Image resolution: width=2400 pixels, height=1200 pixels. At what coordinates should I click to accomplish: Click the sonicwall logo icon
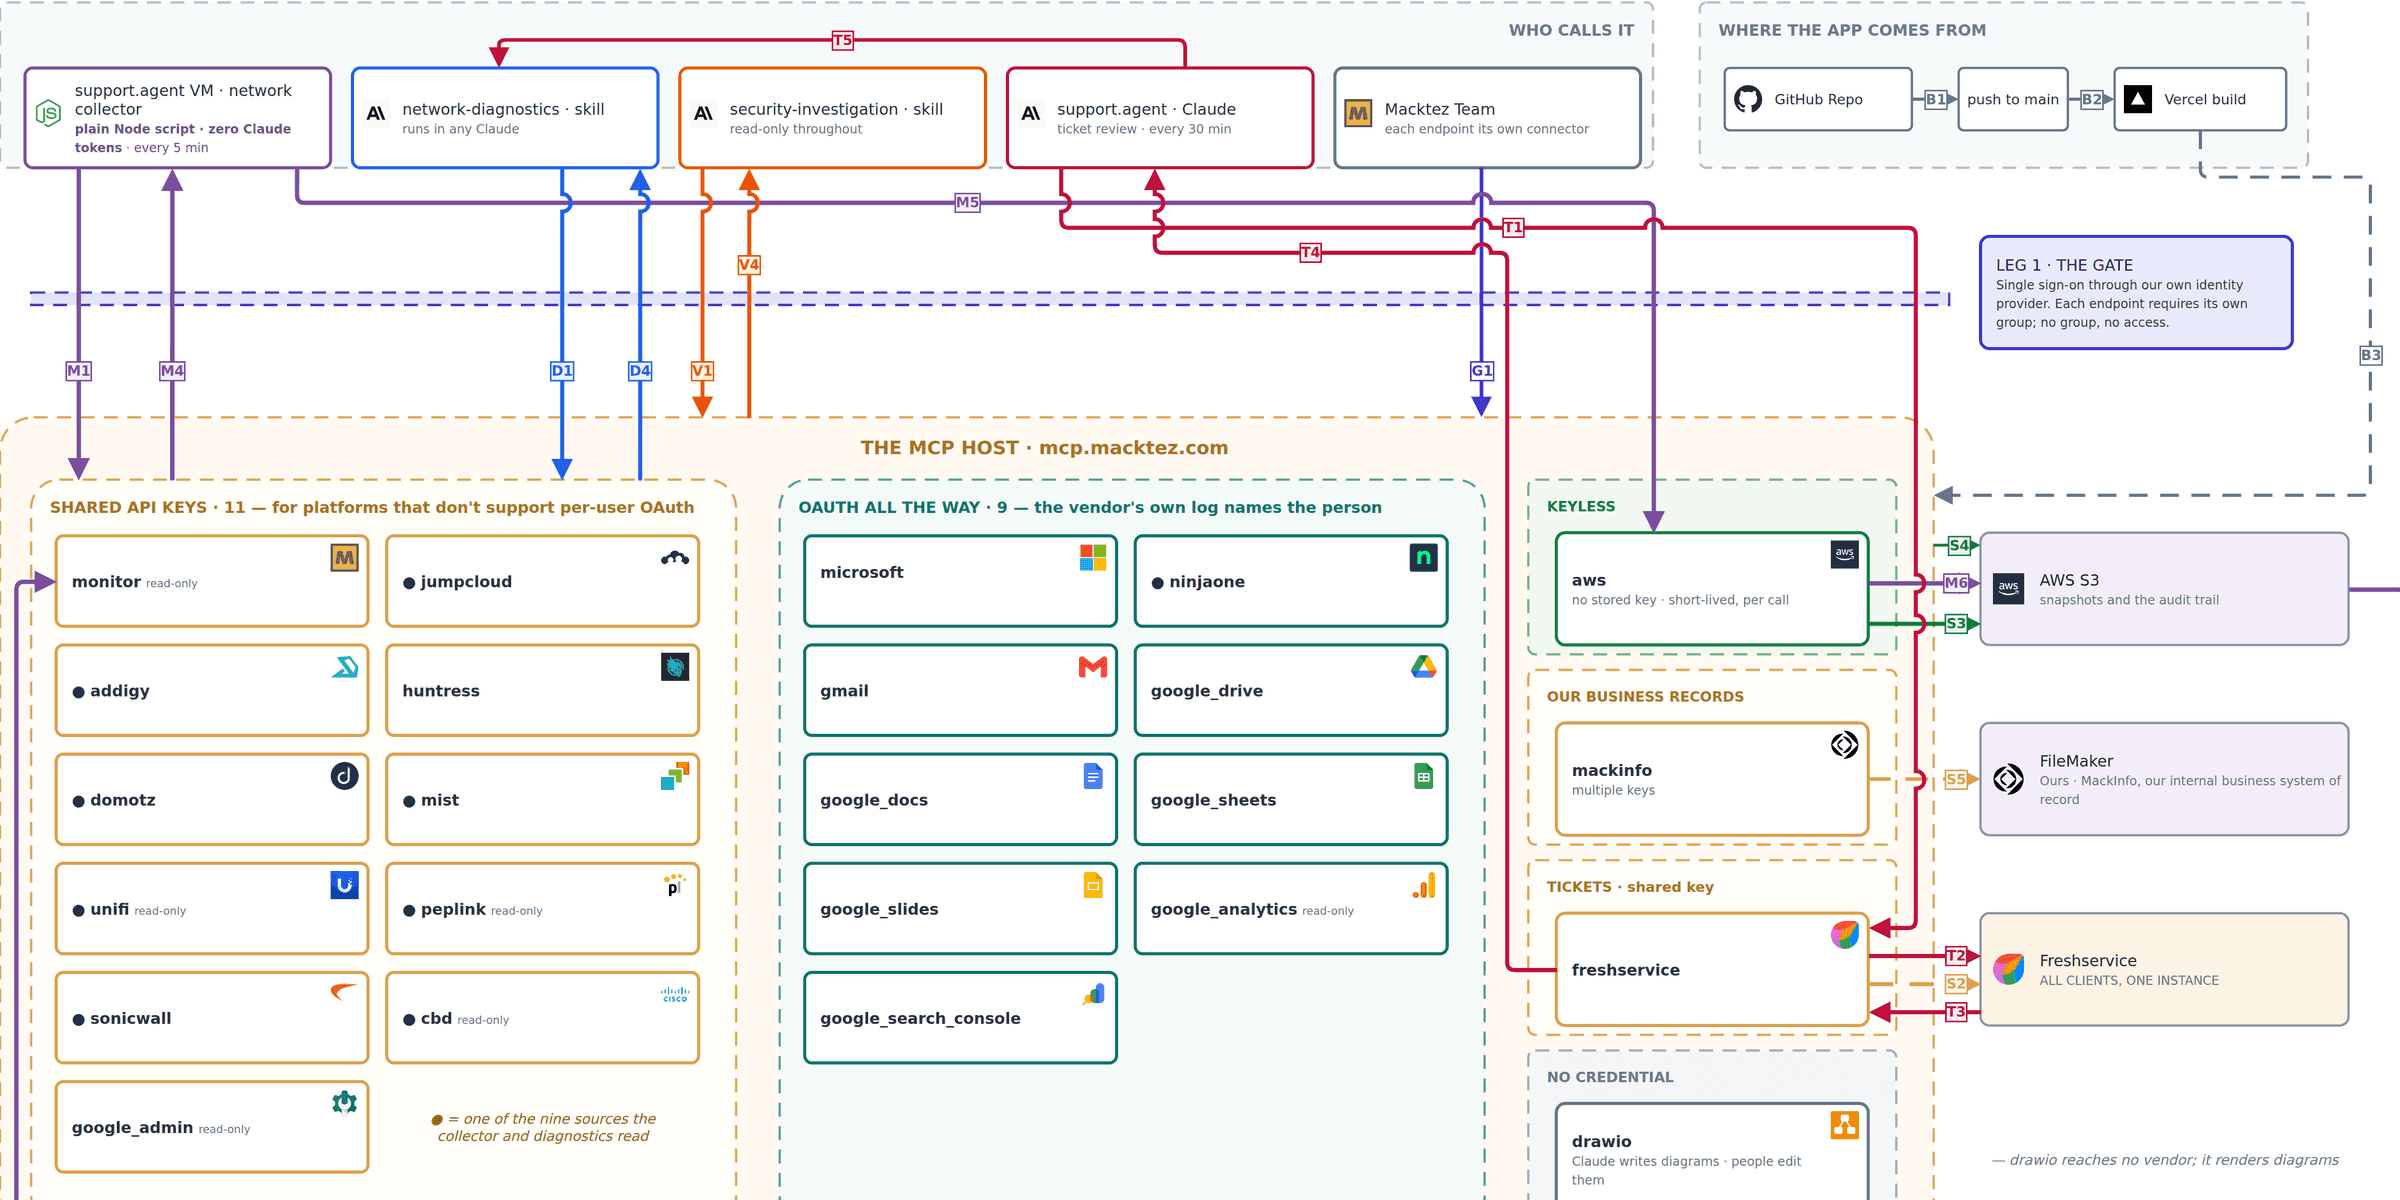click(344, 993)
